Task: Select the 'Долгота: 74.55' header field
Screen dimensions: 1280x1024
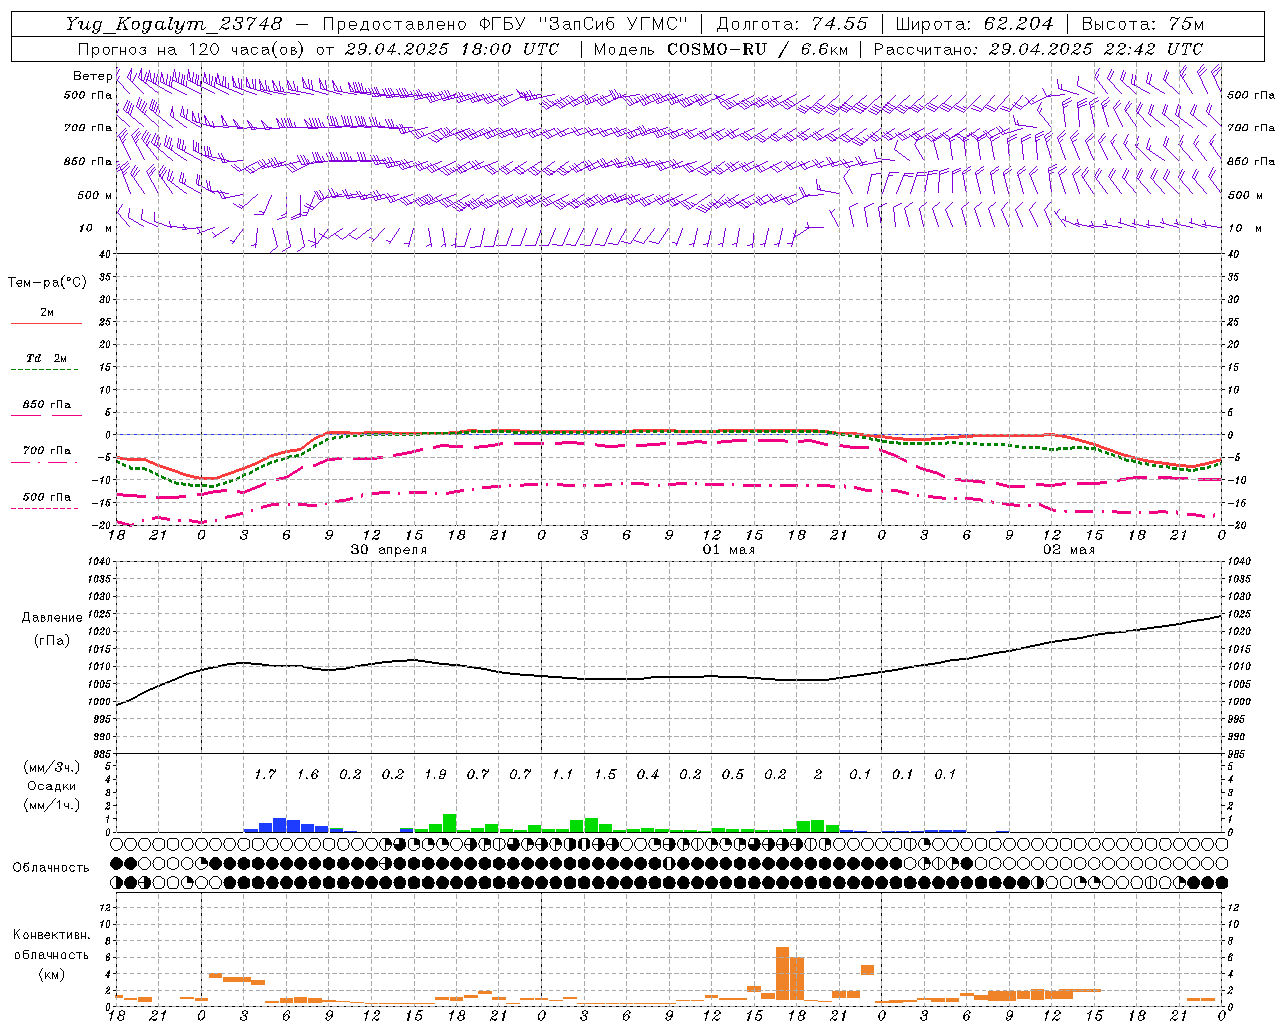Action: 793,24
